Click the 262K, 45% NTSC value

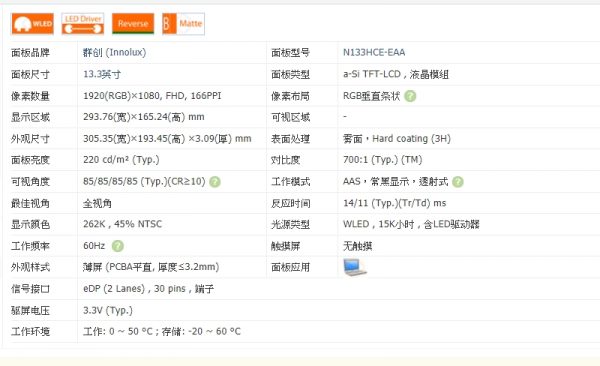tap(122, 224)
